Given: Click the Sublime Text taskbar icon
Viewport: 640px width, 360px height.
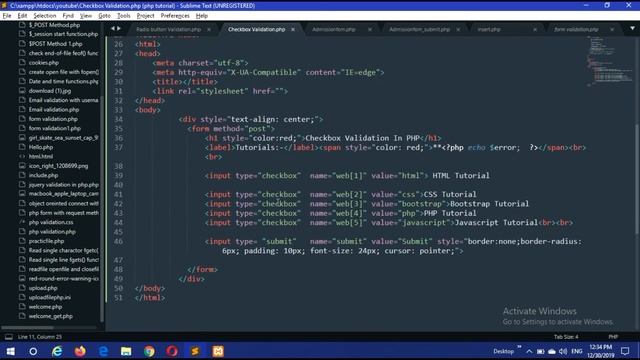Looking at the screenshot, I should click(x=195, y=351).
